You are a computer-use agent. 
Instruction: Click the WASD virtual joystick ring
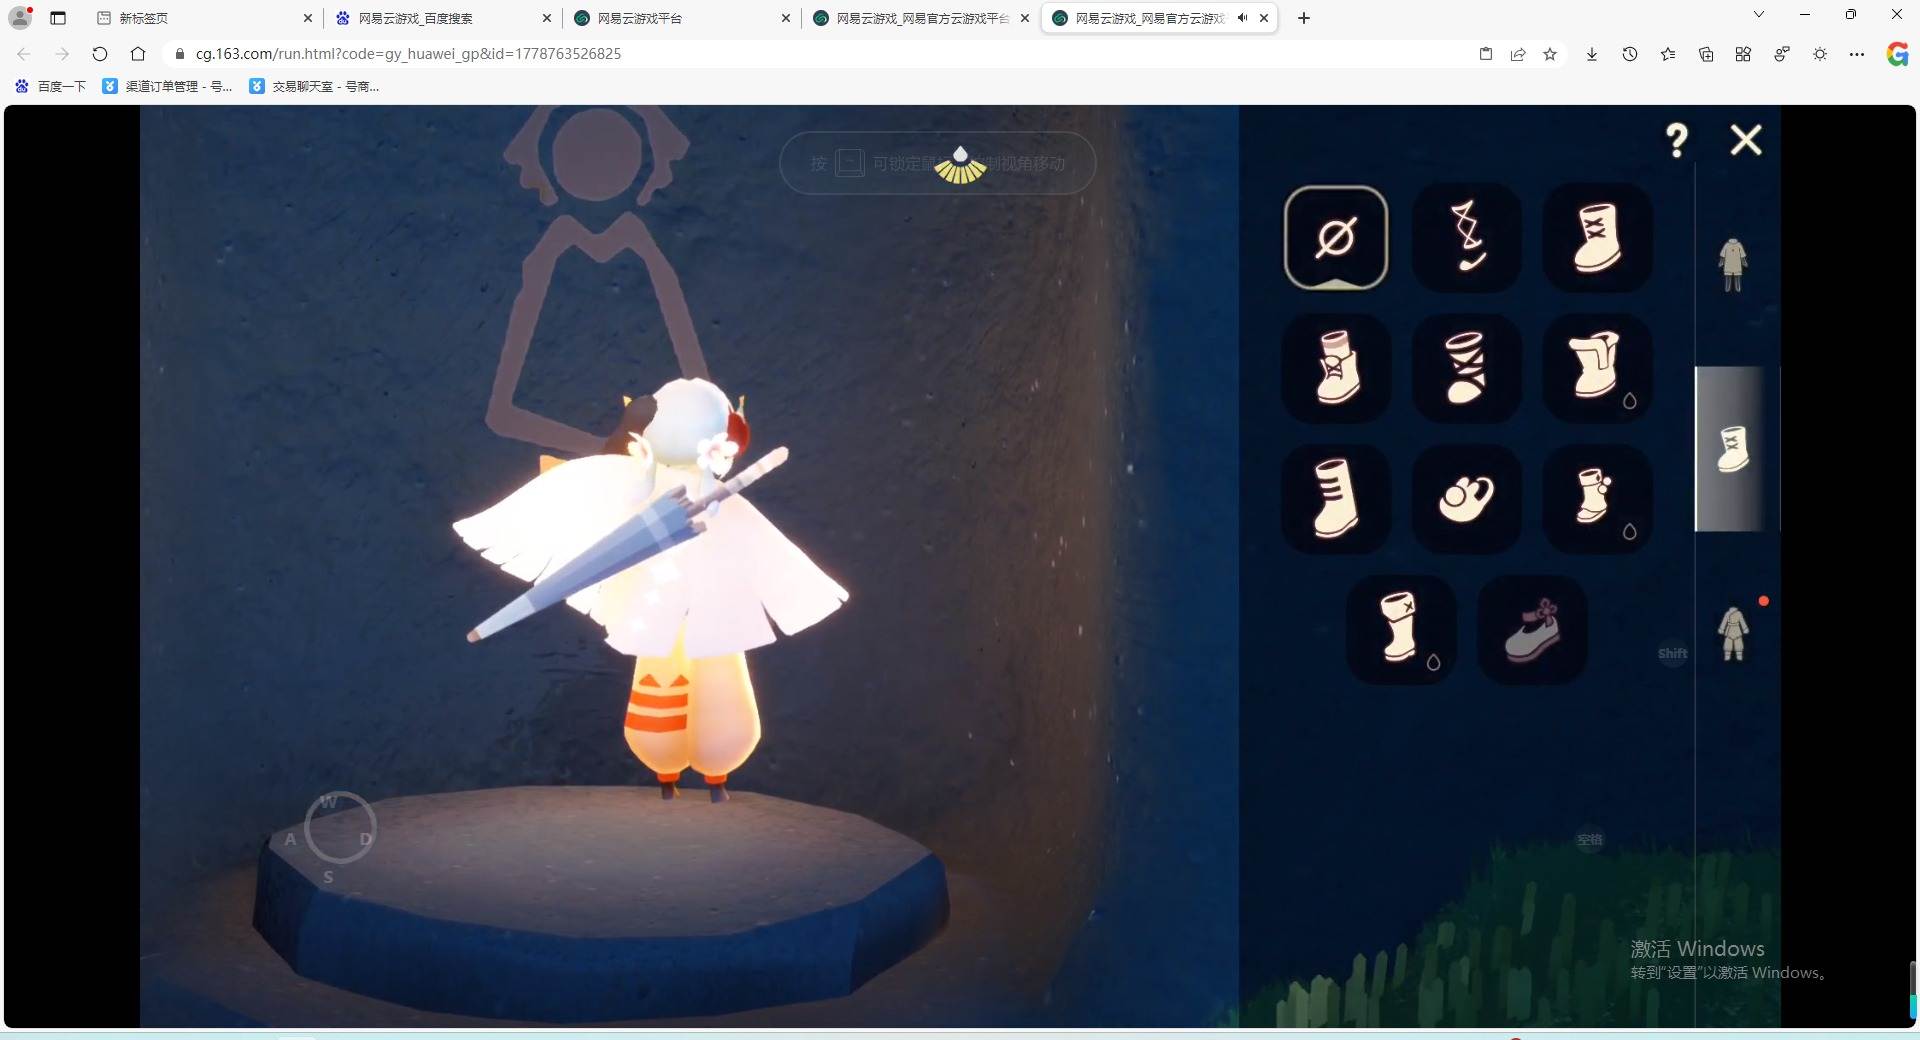coord(340,828)
